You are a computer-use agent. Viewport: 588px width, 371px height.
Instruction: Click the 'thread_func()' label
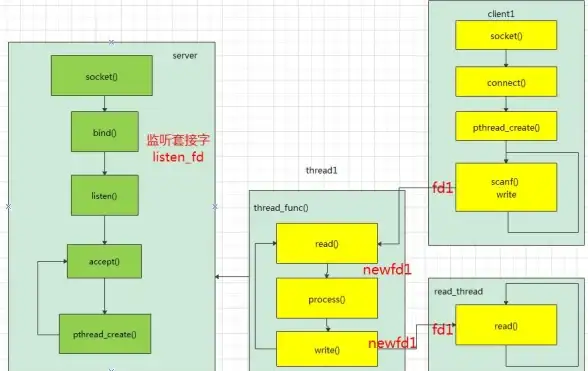281,207
